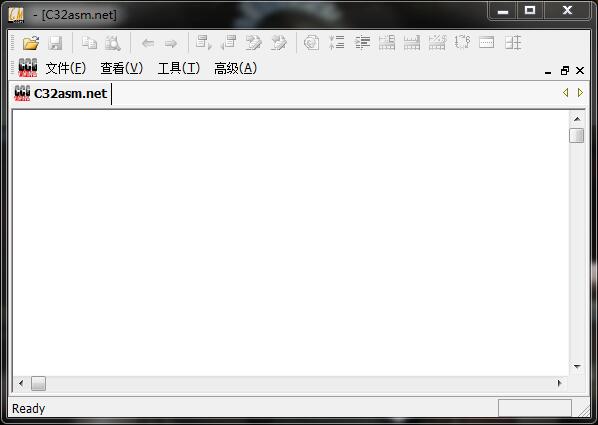This screenshot has height=425, width=598.
Task: Restore the inner document window
Action: 565,71
